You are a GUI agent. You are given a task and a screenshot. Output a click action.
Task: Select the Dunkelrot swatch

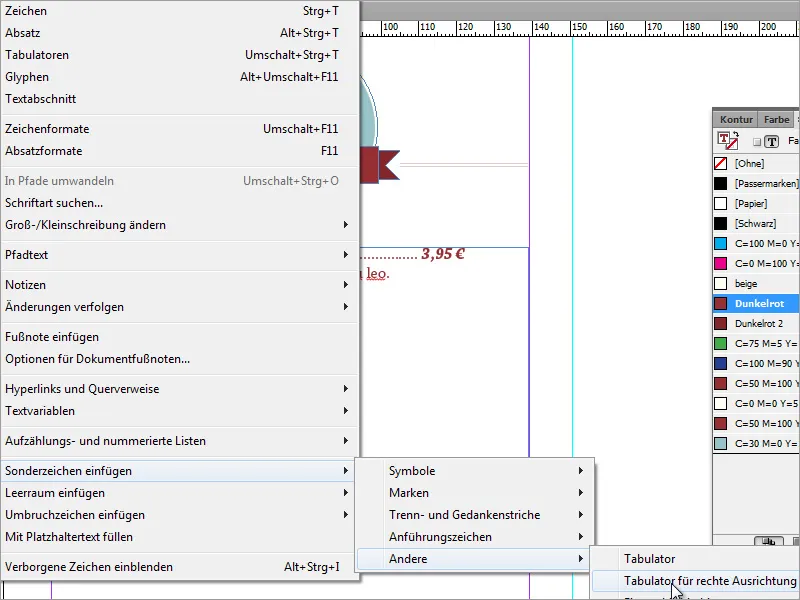pyautogui.click(x=756, y=304)
